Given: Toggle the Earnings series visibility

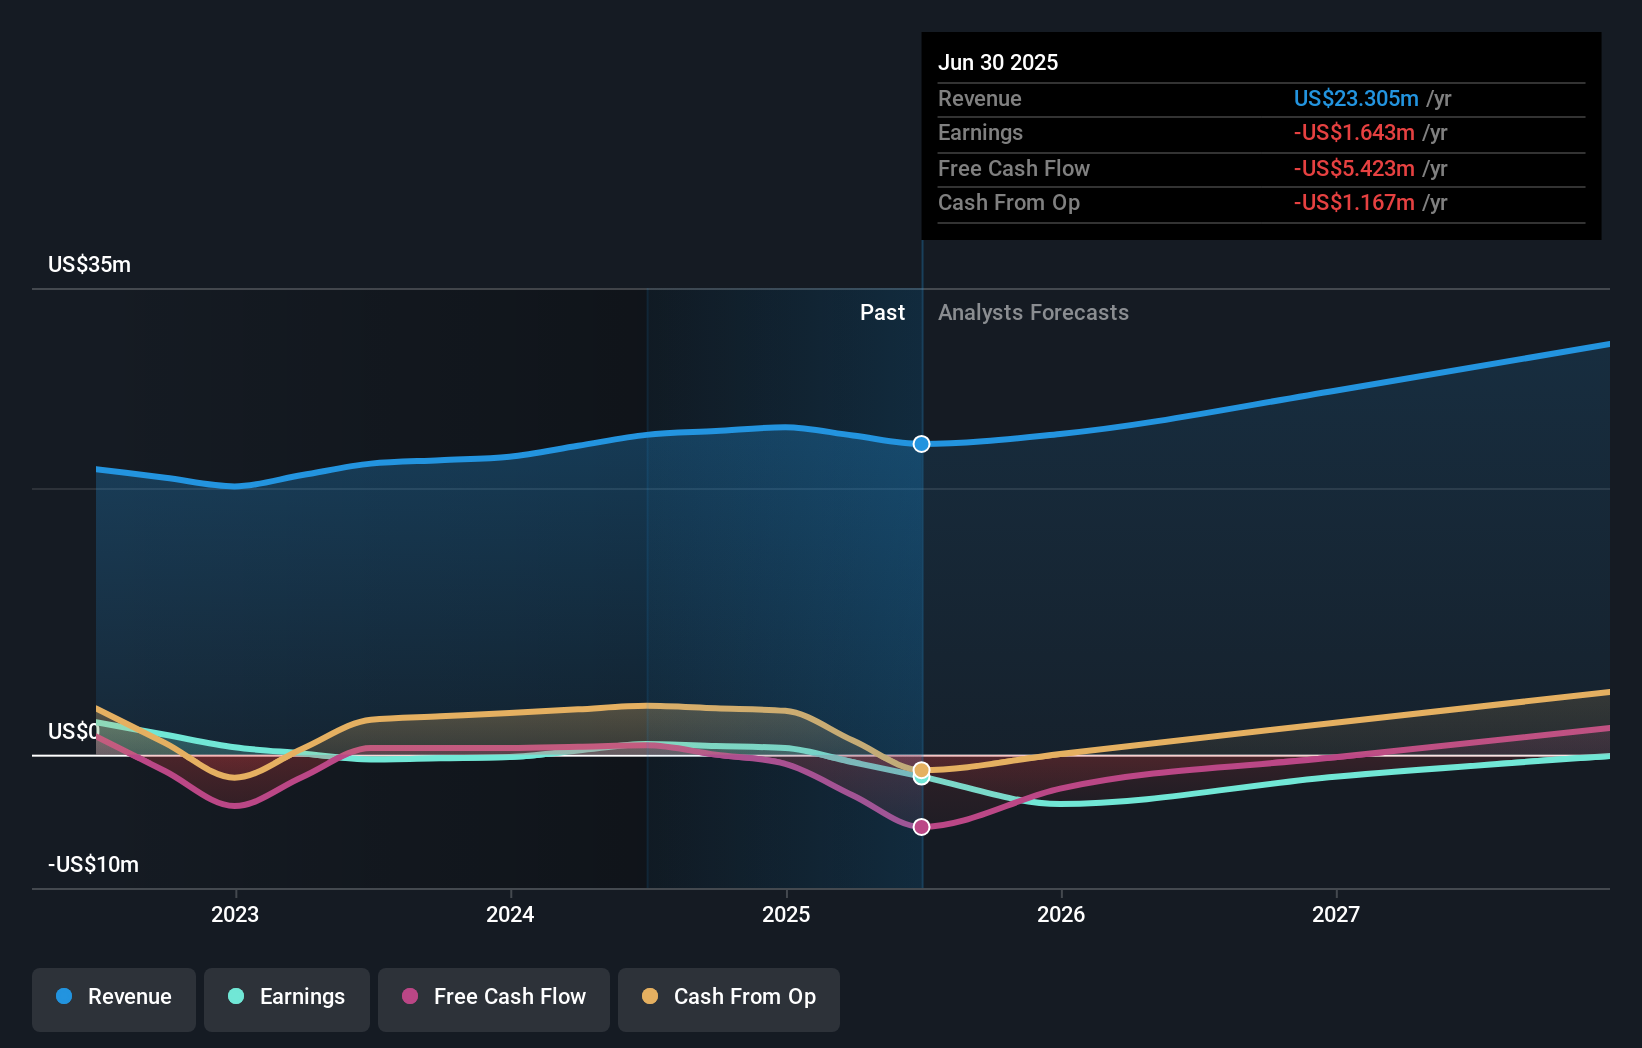Looking at the screenshot, I should [x=286, y=997].
